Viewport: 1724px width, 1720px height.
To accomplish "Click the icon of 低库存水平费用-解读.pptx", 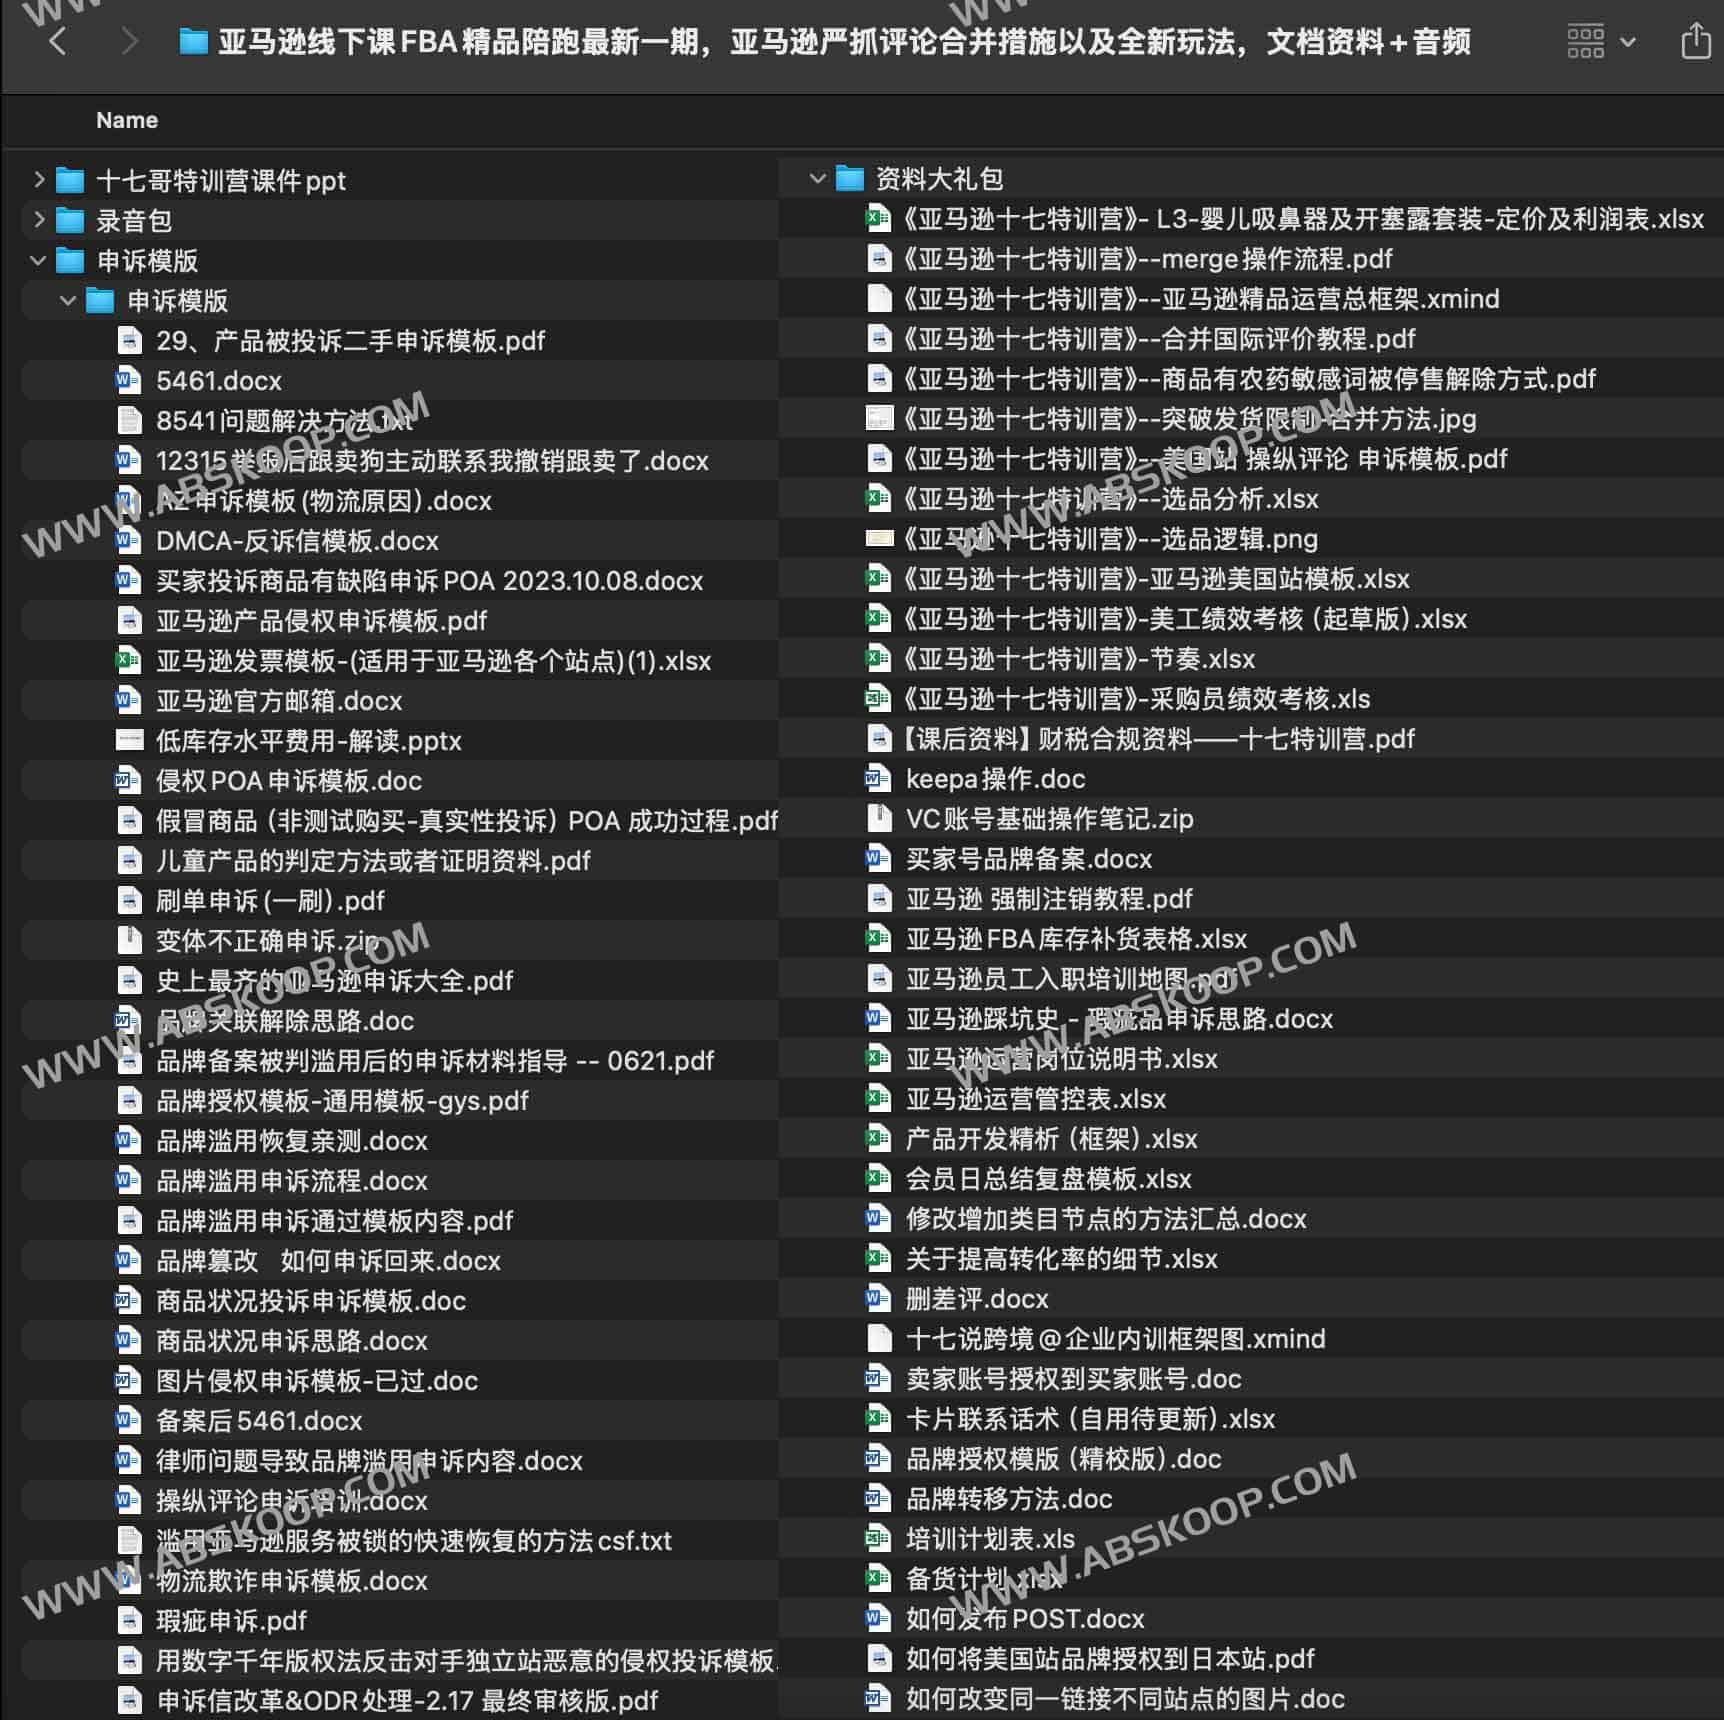I will pos(129,741).
